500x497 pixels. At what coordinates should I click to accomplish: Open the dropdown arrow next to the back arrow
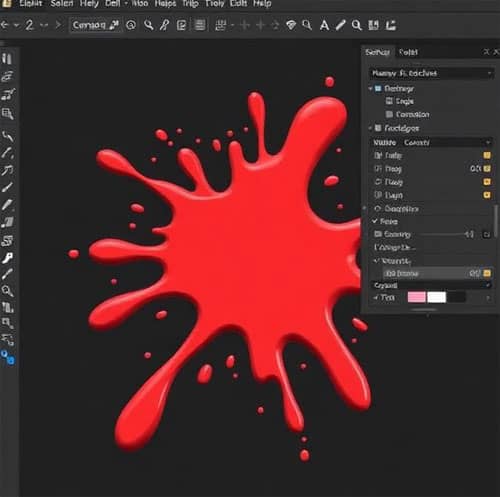point(16,25)
